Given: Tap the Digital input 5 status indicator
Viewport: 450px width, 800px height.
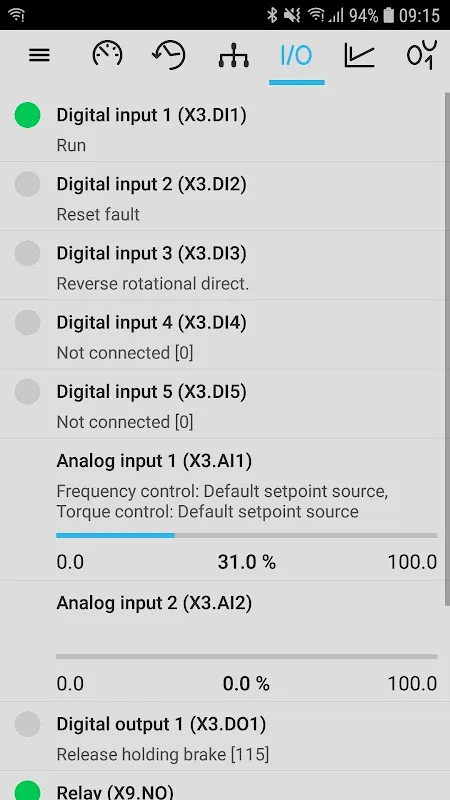Looking at the screenshot, I should click(x=28, y=392).
